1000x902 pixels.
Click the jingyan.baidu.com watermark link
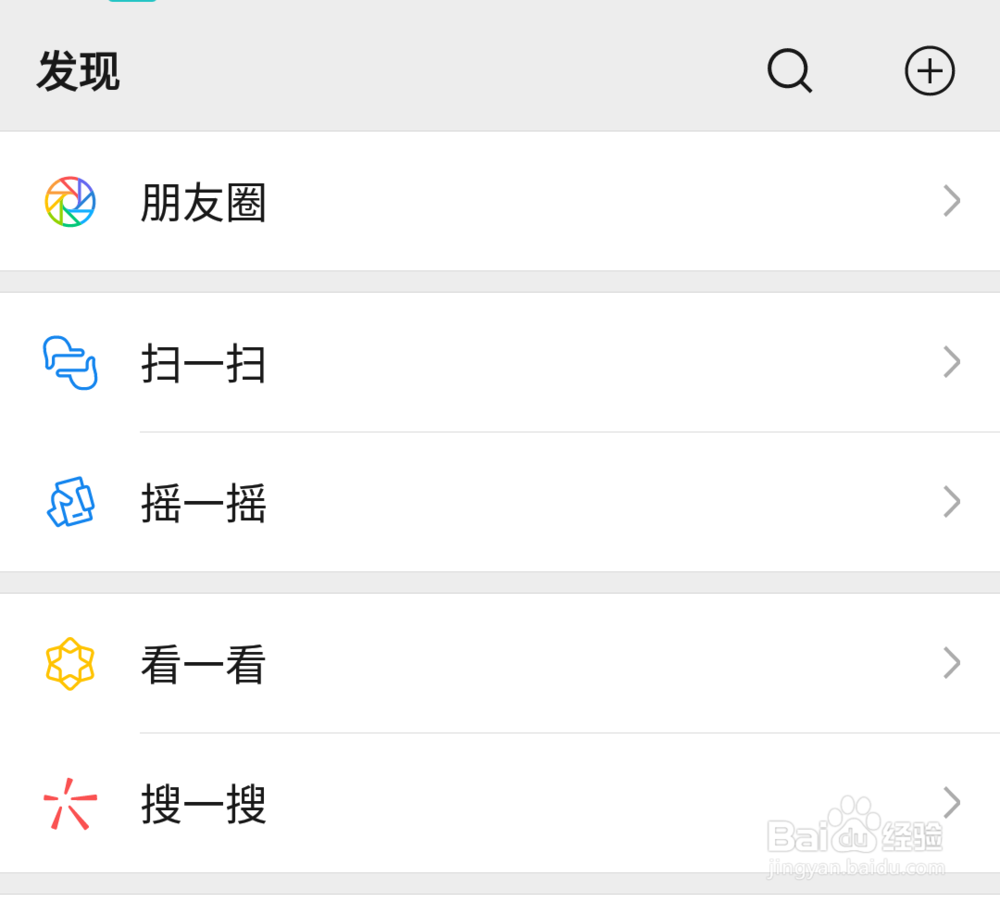855,868
